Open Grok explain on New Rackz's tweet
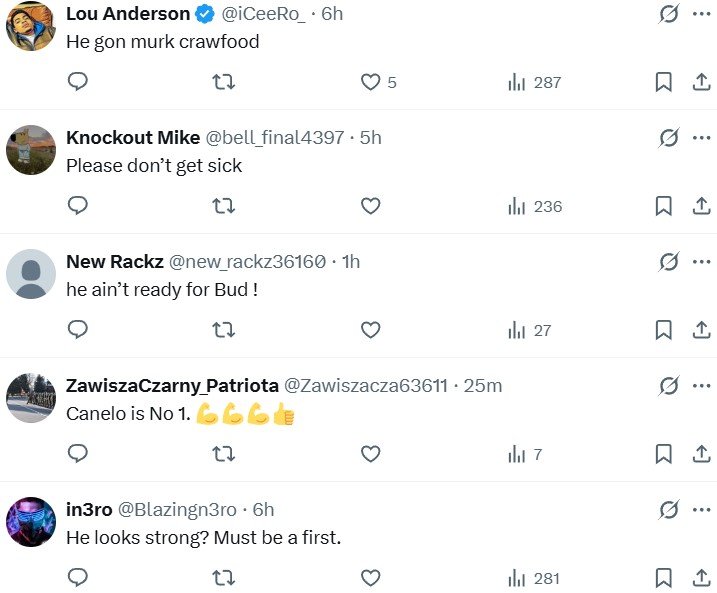This screenshot has width=717, height=593. point(669,262)
